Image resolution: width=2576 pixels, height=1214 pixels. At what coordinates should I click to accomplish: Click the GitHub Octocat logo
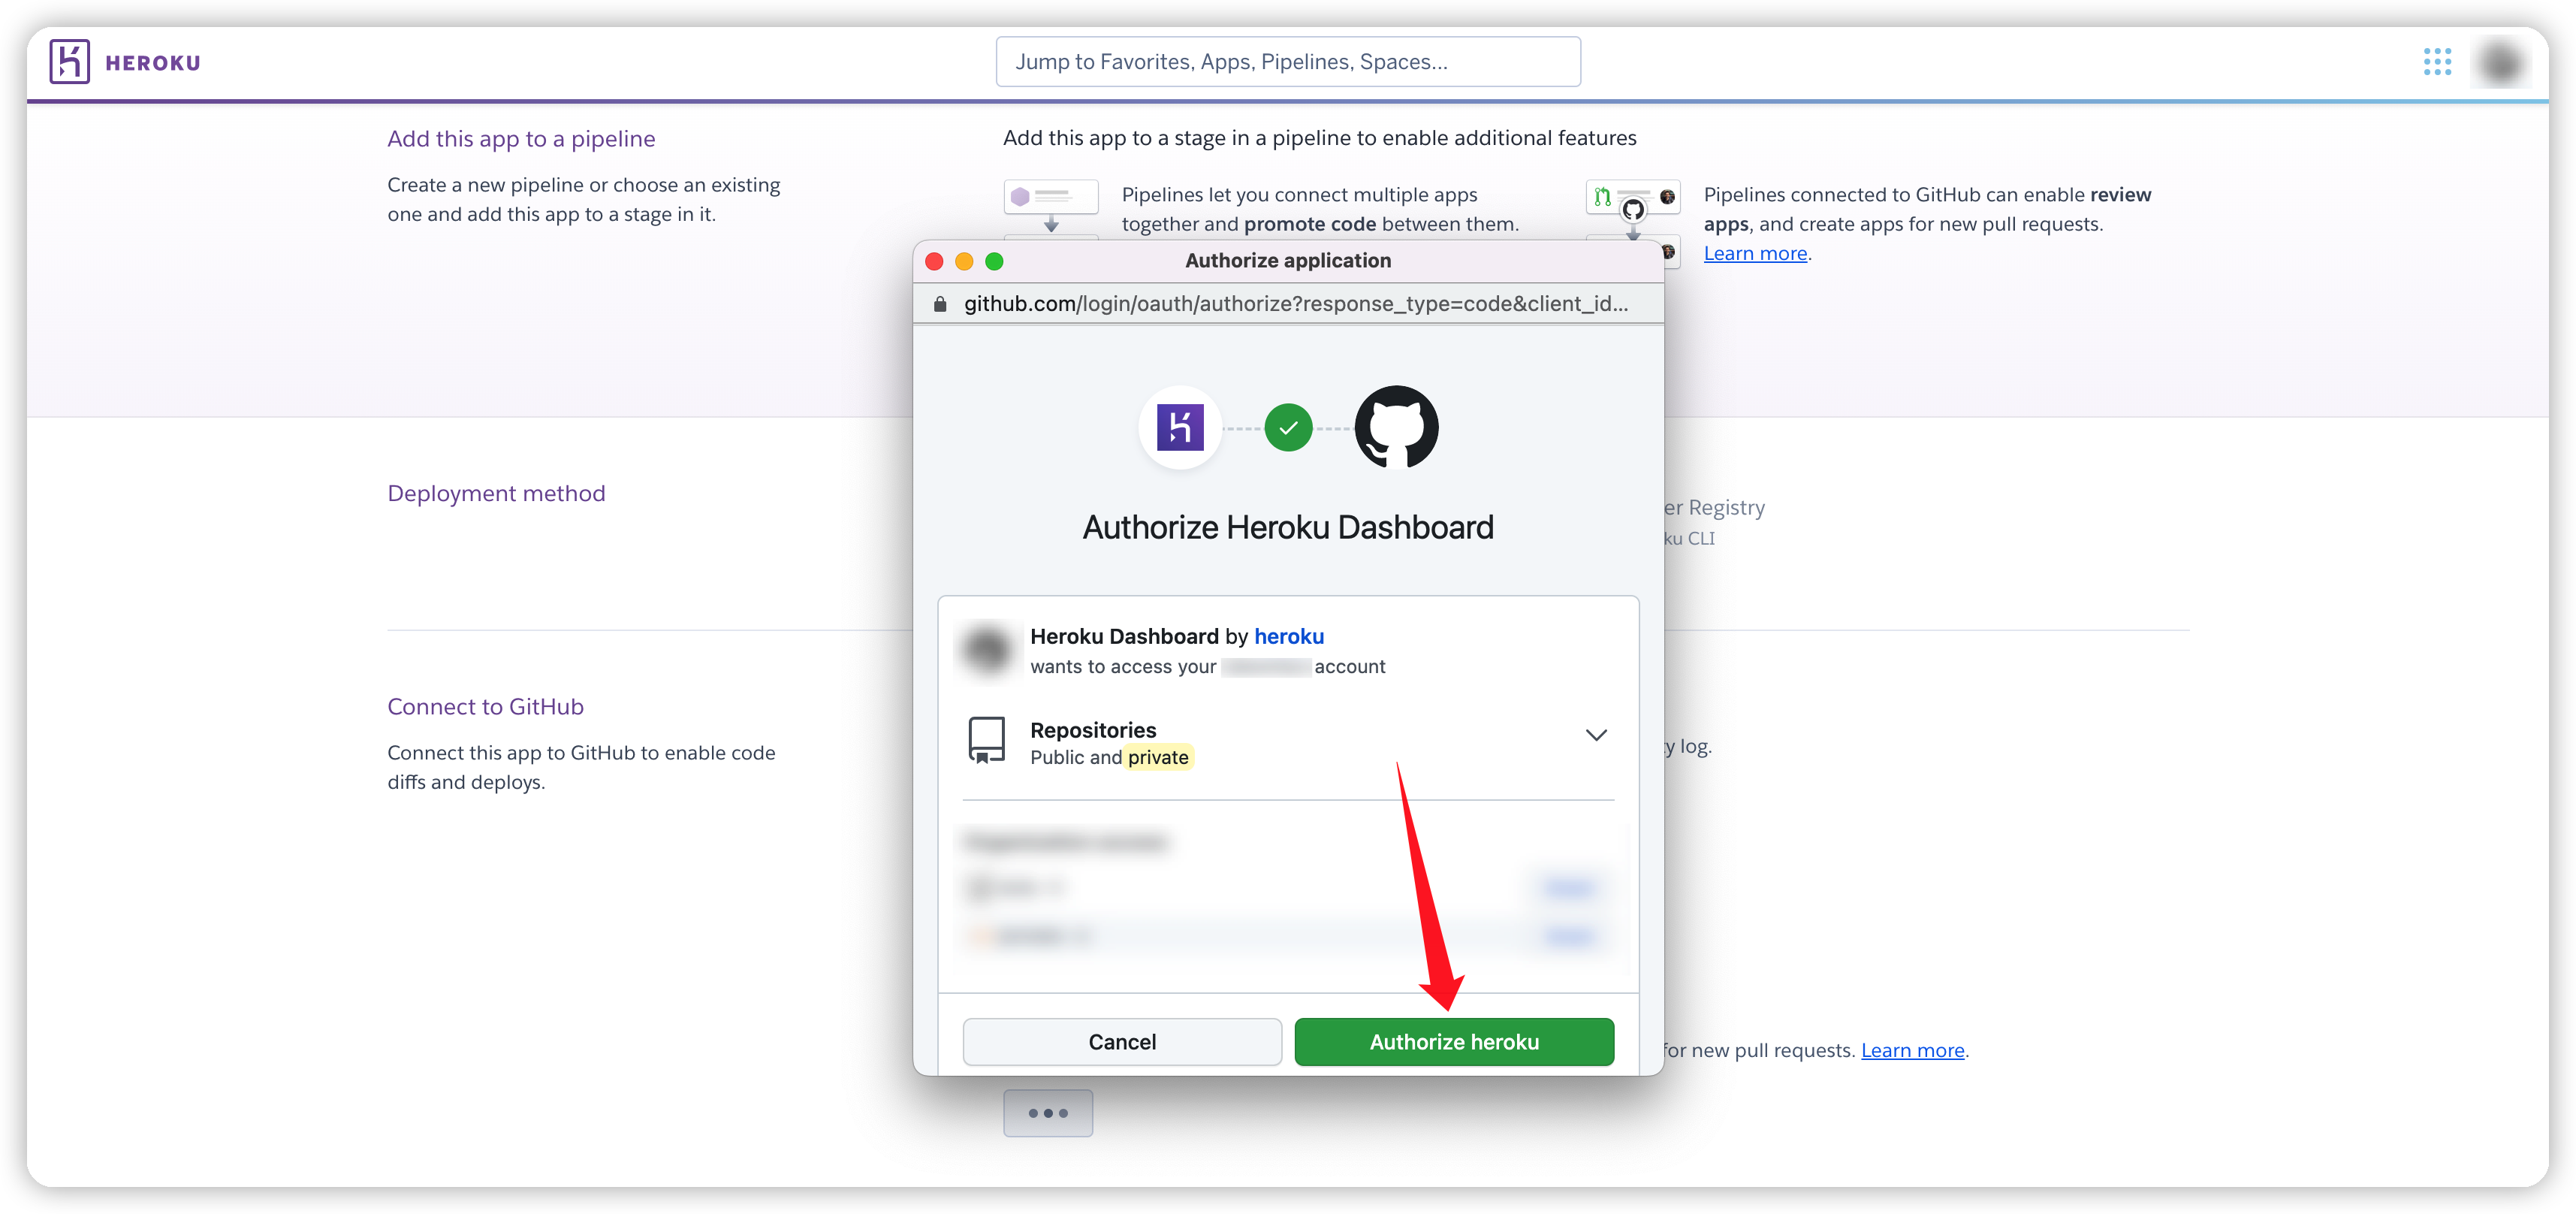(1396, 428)
